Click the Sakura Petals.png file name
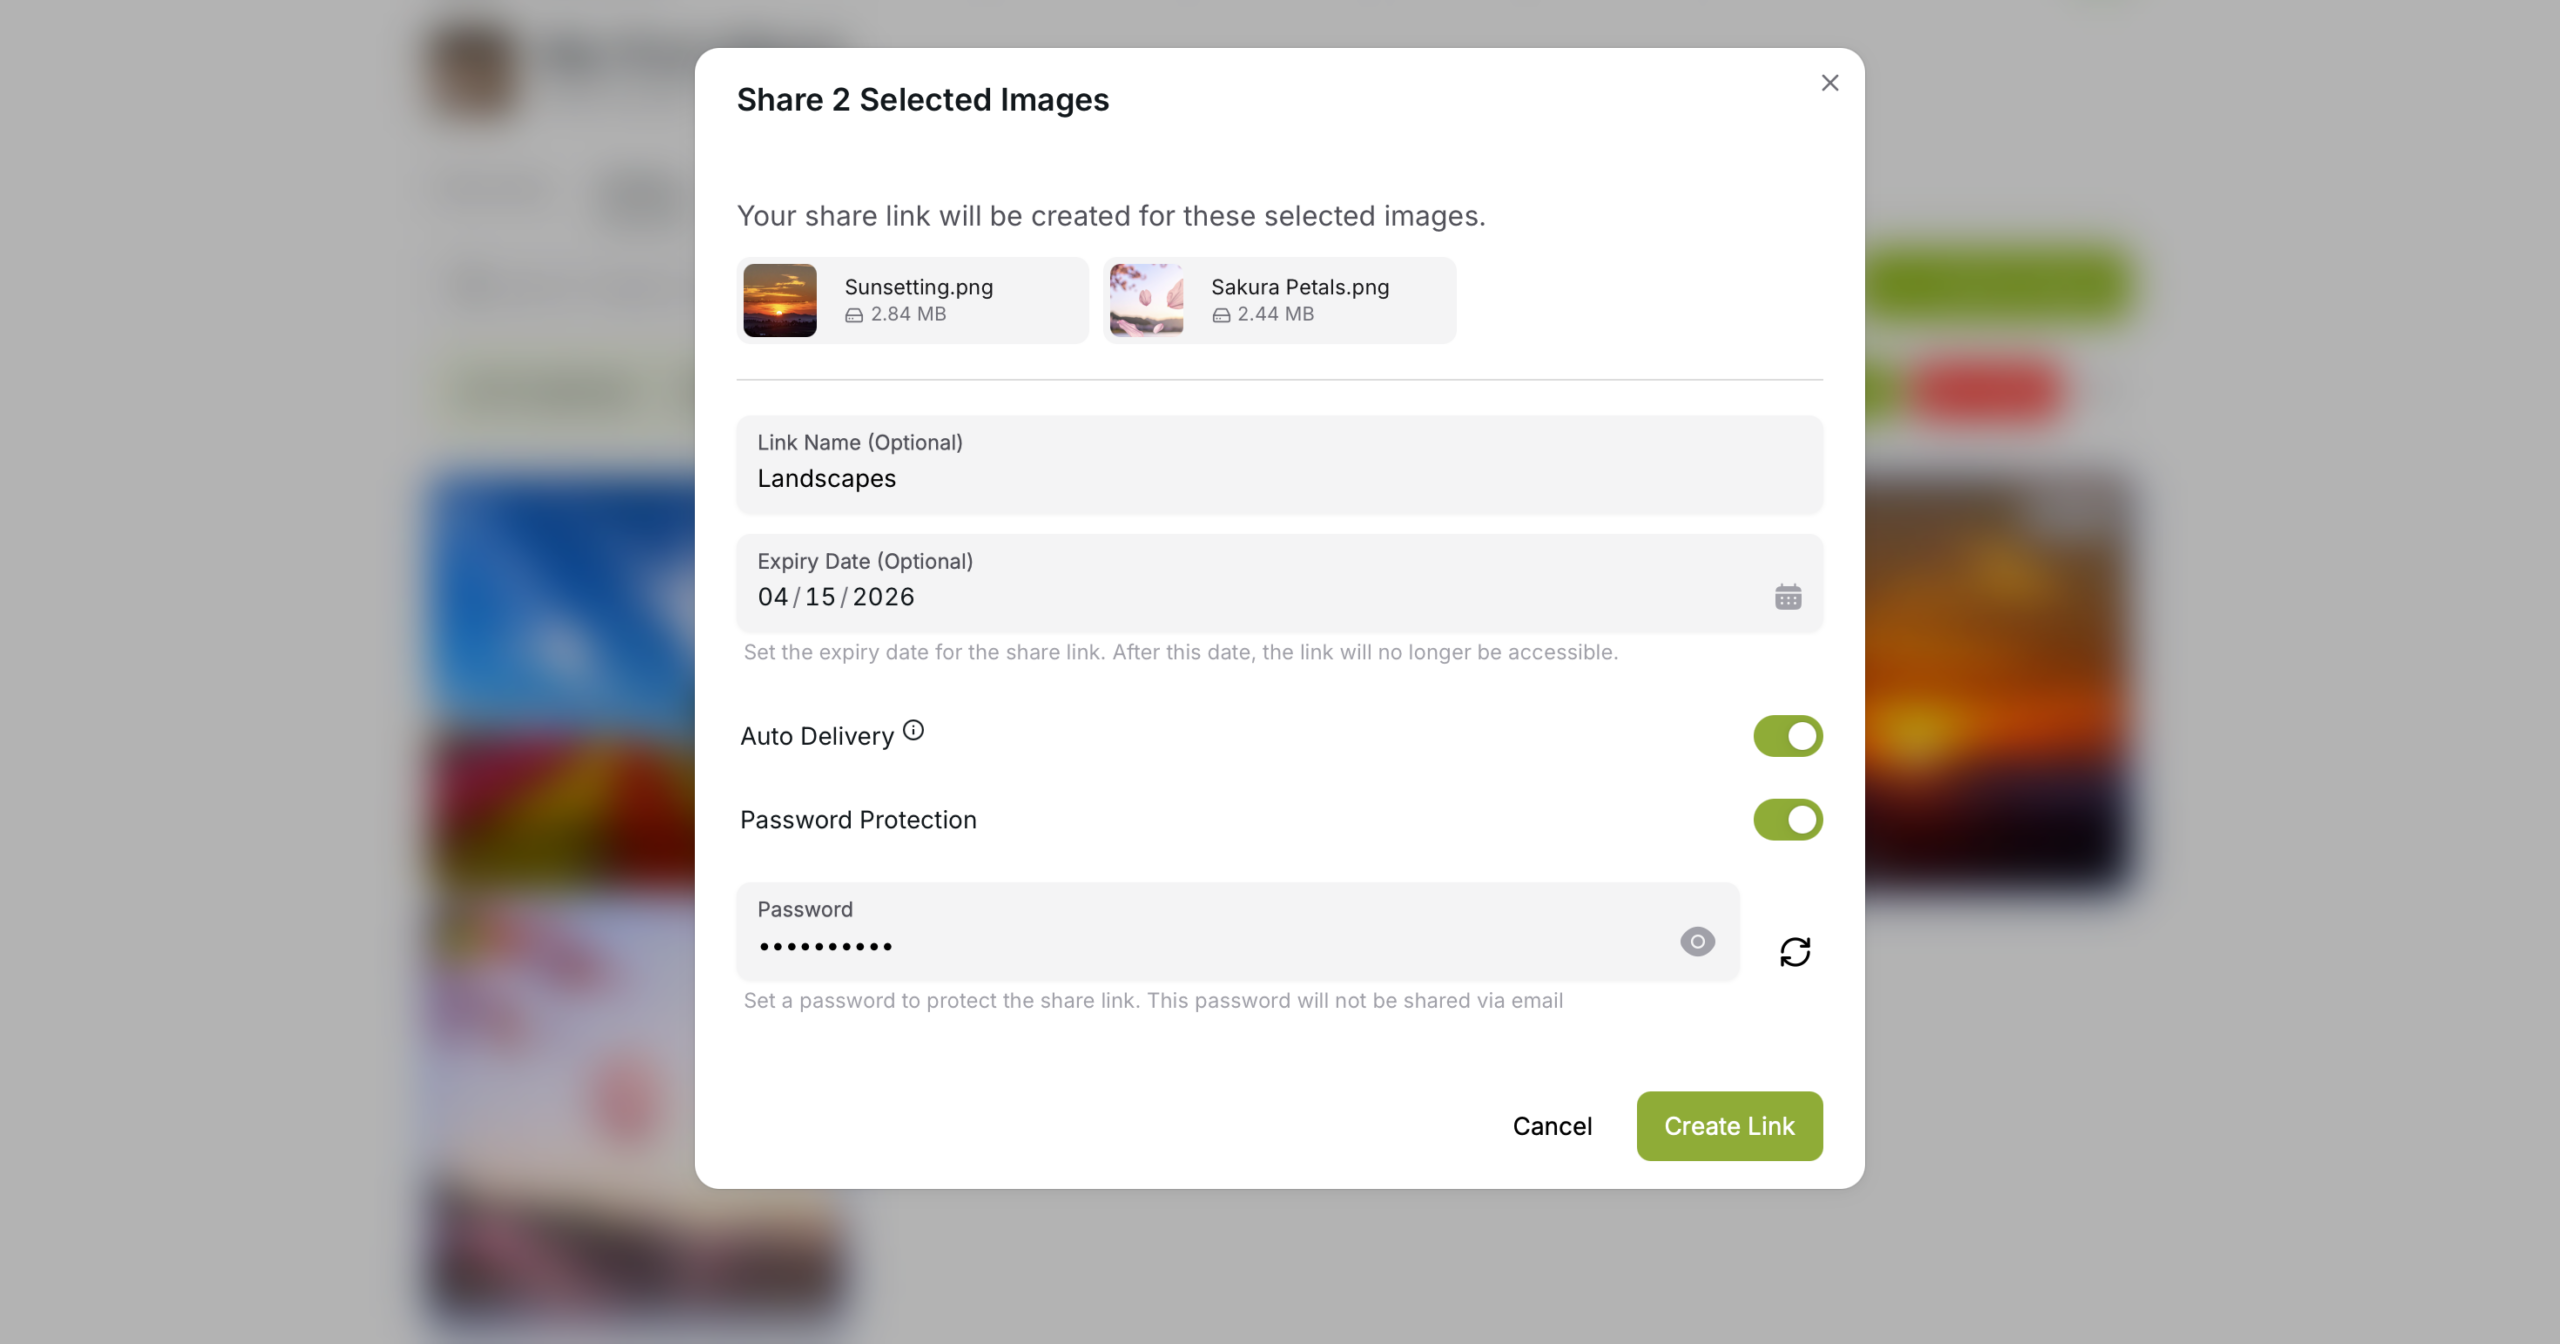The width and height of the screenshot is (2560, 1344). point(1300,288)
